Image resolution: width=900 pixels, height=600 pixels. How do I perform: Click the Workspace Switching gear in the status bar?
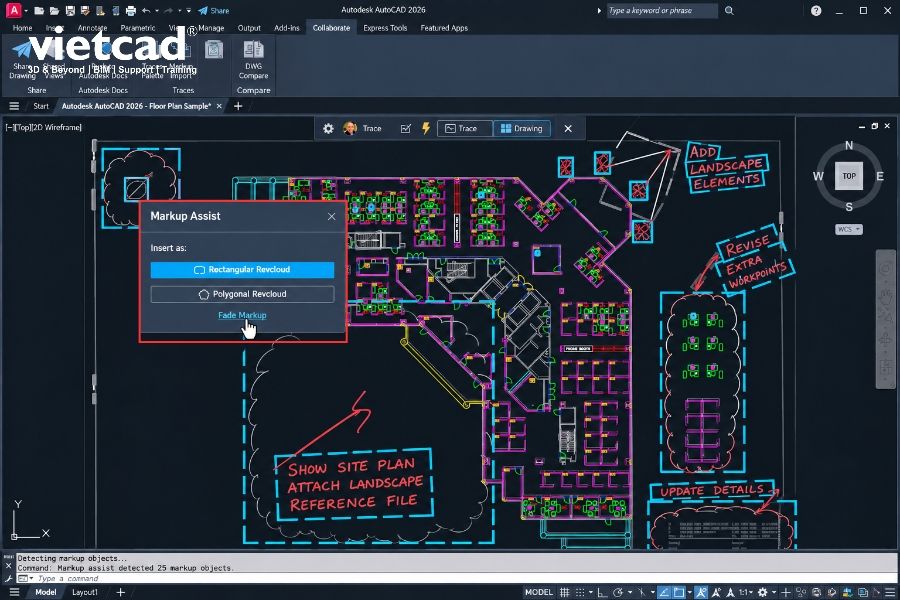[x=762, y=592]
